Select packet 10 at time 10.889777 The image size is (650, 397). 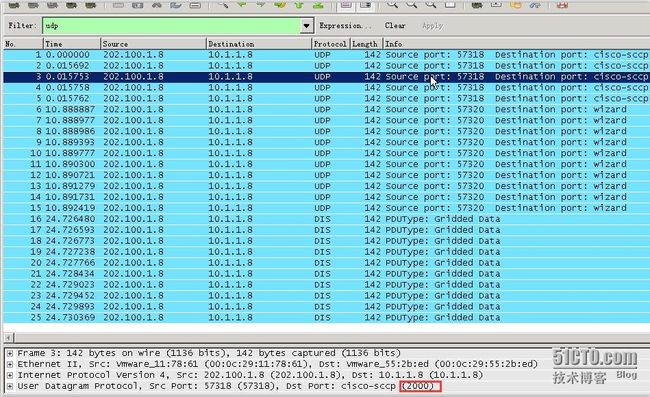[x=327, y=153]
